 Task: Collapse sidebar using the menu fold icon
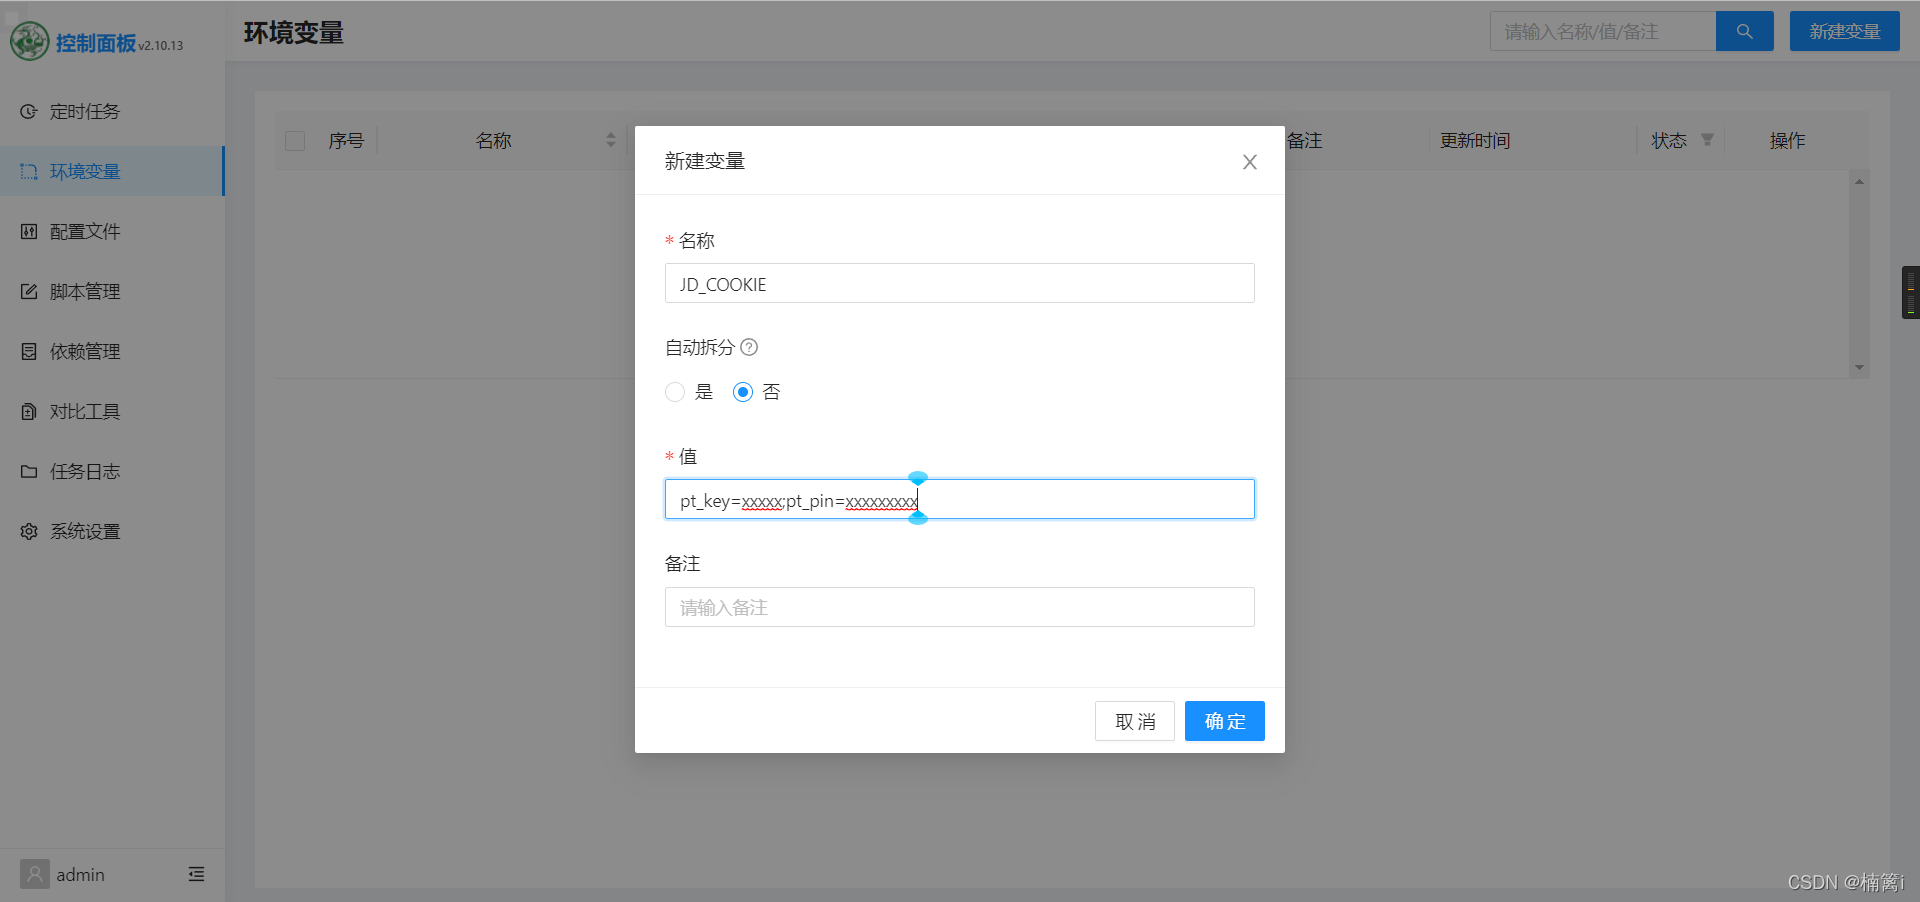tap(196, 875)
